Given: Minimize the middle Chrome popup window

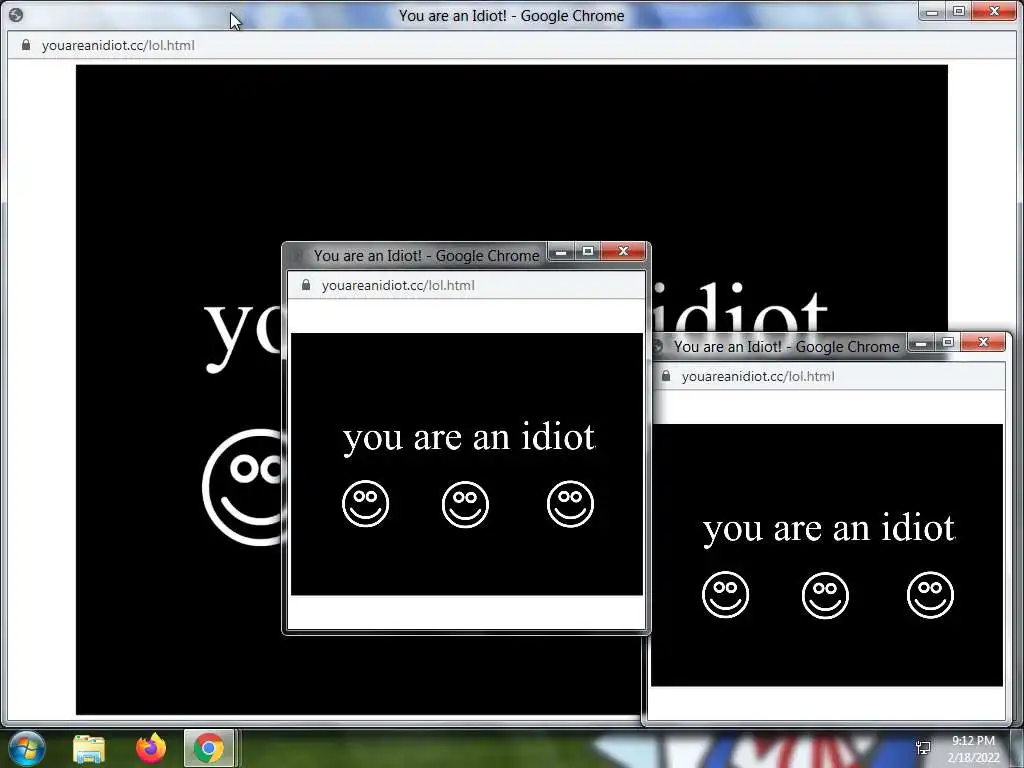Looking at the screenshot, I should (560, 251).
